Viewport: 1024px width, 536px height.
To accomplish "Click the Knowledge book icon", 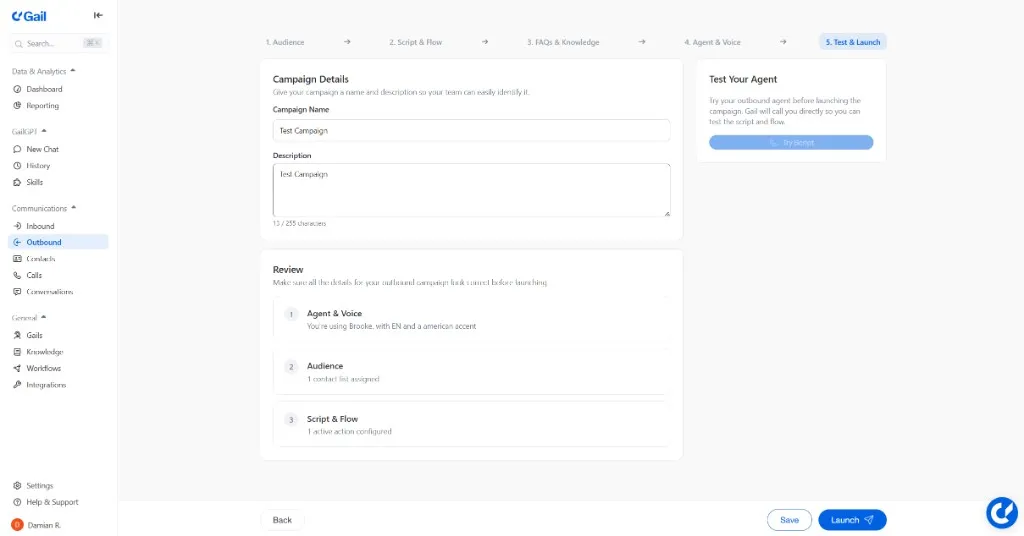I will (17, 351).
